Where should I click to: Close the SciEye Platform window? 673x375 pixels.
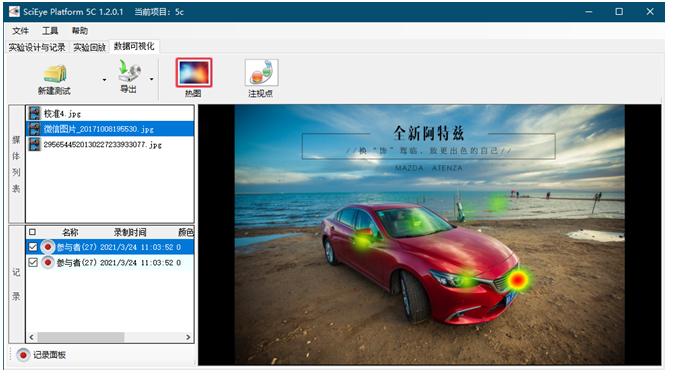[x=650, y=12]
